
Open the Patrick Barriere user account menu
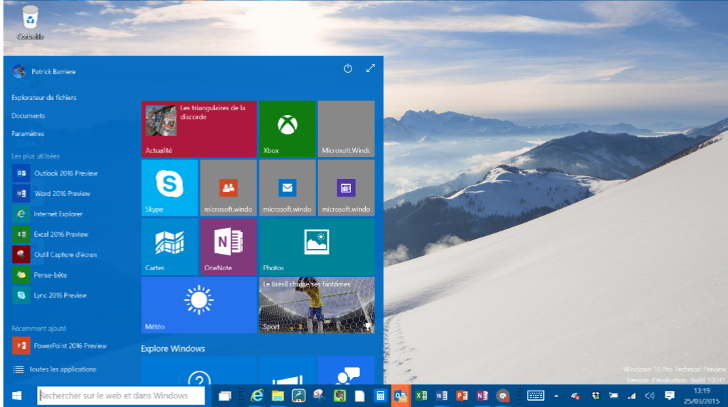point(46,72)
